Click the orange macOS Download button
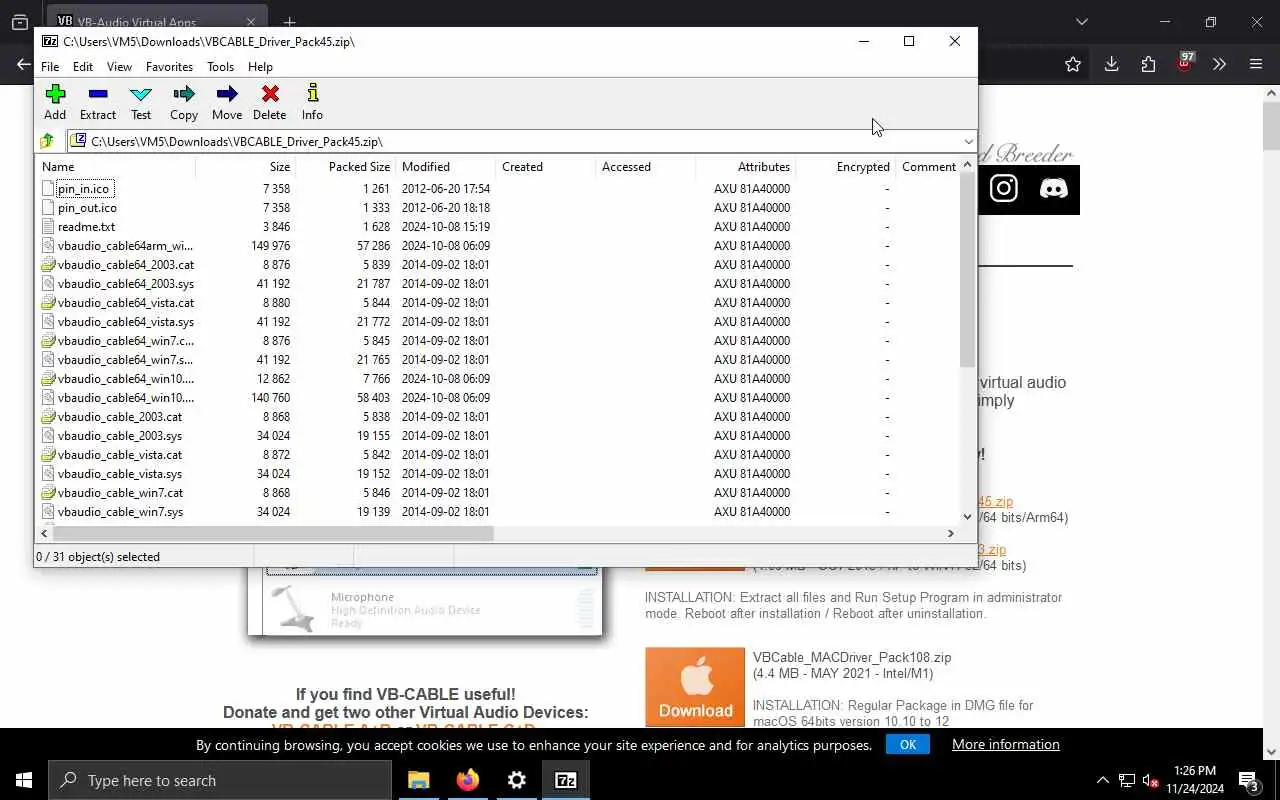Image resolution: width=1280 pixels, height=800 pixels. click(x=695, y=687)
